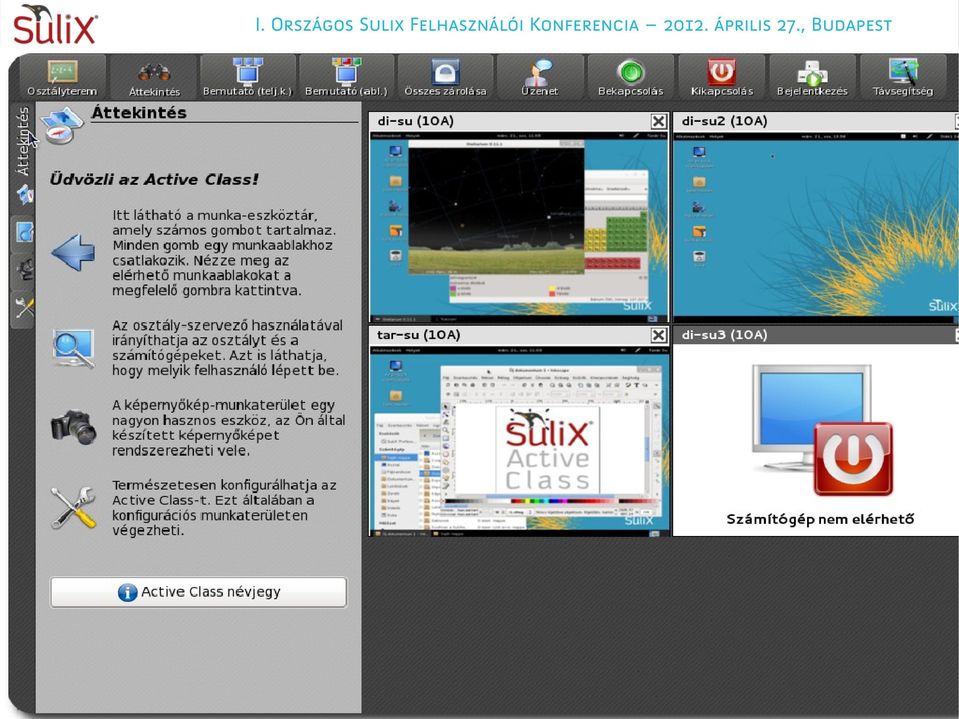Click the di-su (10A) title label
959x719 pixels.
pyautogui.click(x=415, y=121)
